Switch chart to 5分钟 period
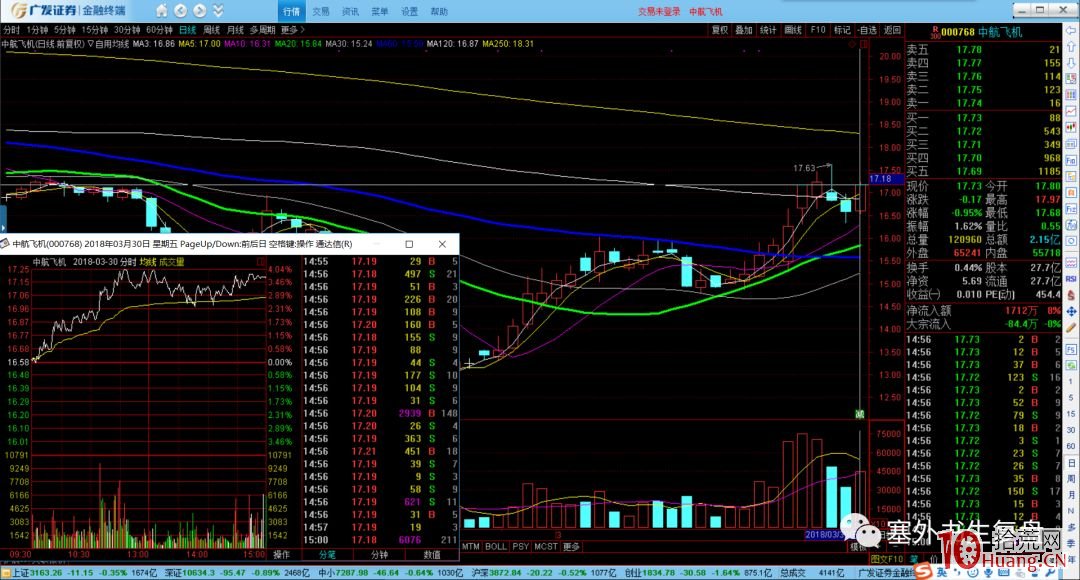1080x580 pixels. pos(65,30)
